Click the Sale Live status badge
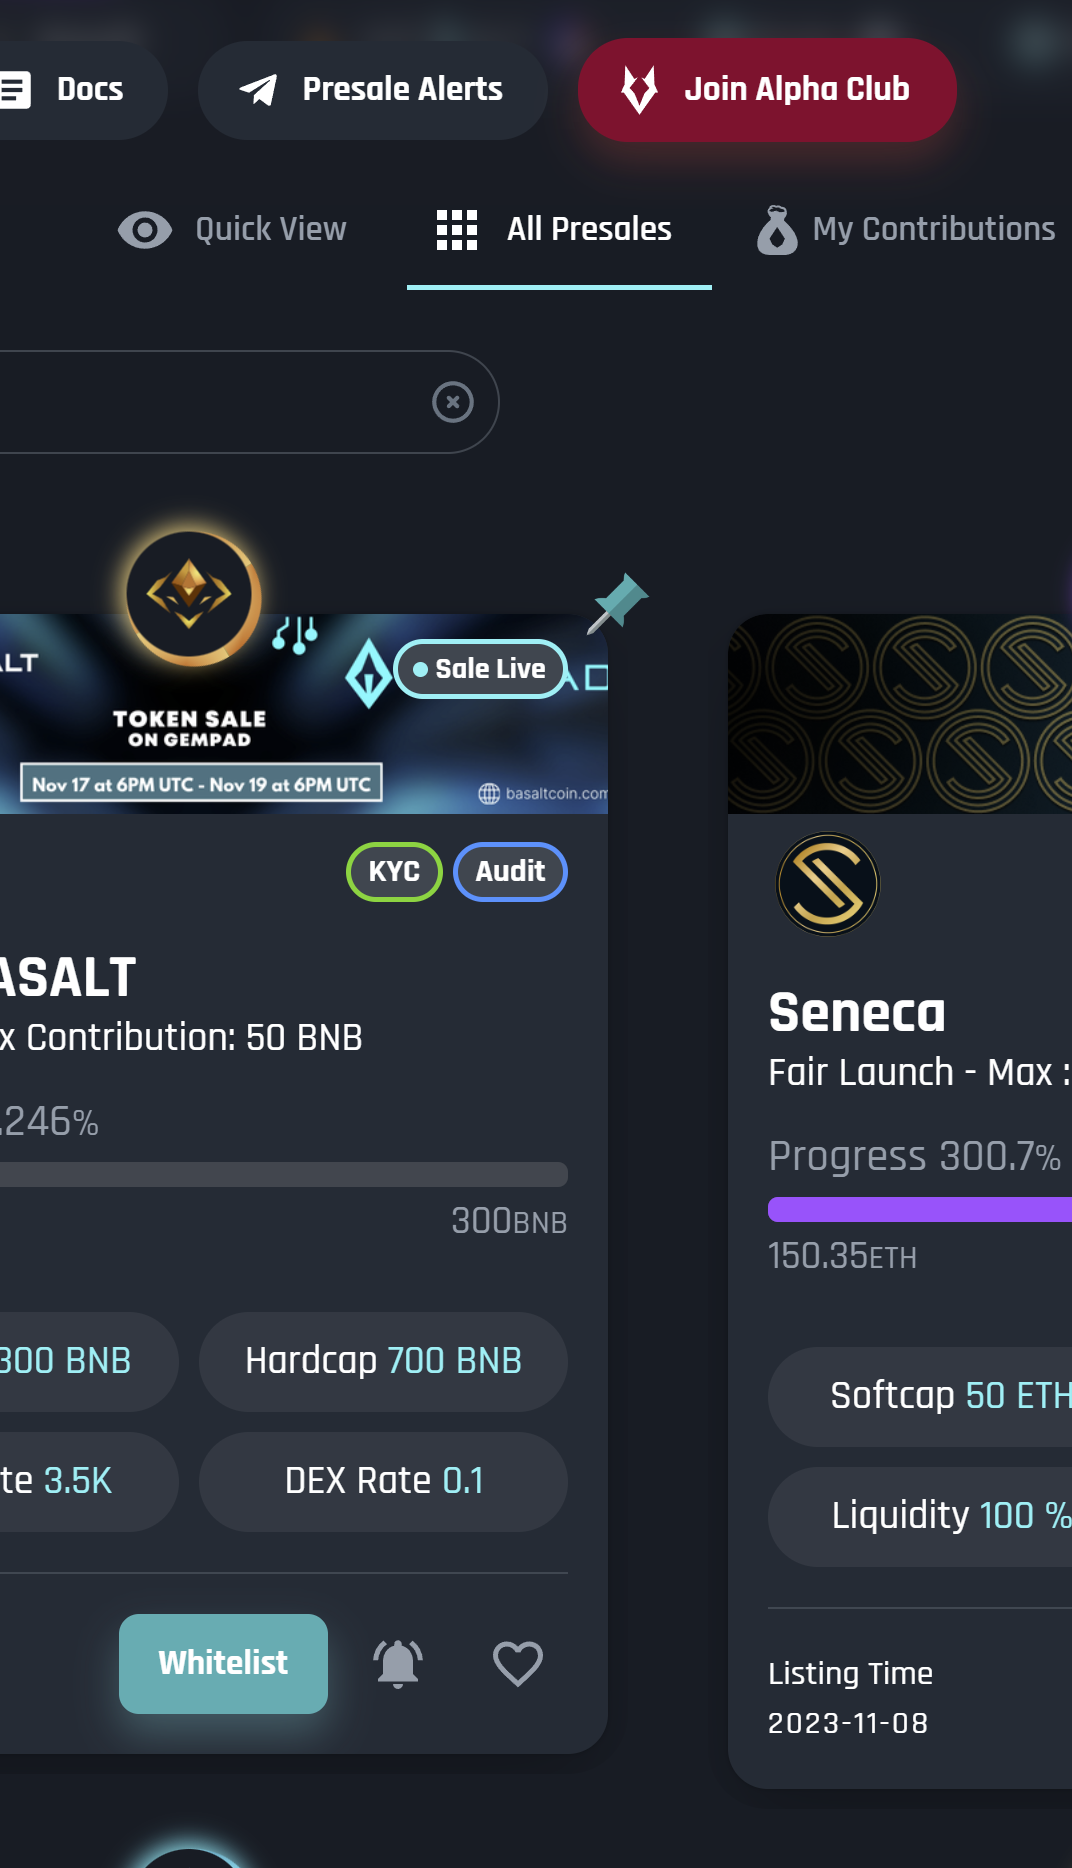1072x1868 pixels. pyautogui.click(x=481, y=669)
